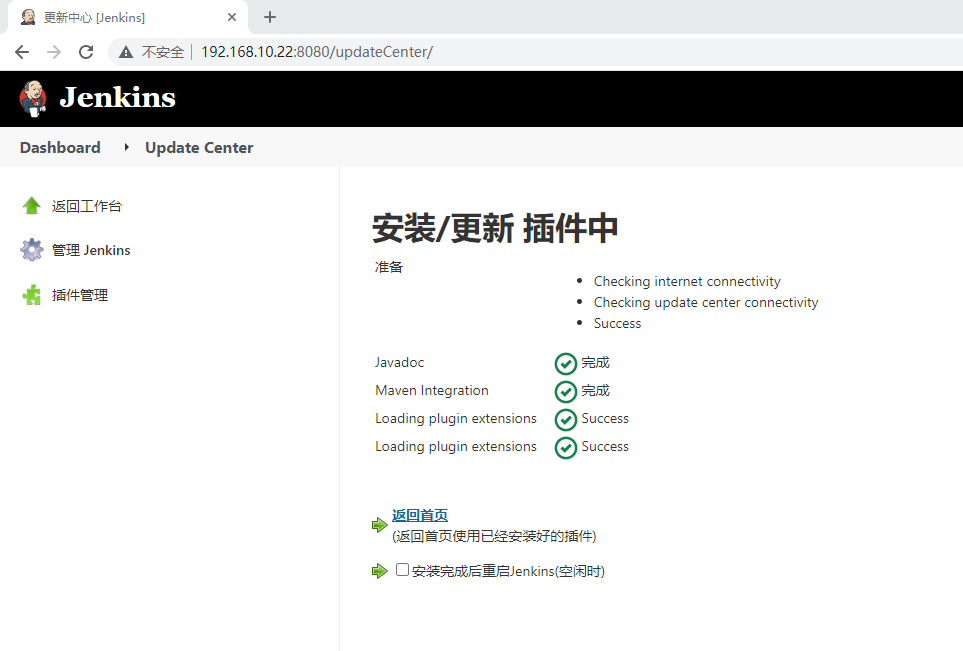The width and height of the screenshot is (963, 651).
Task: Go to 返回工作台 in sidebar
Action: tap(87, 206)
